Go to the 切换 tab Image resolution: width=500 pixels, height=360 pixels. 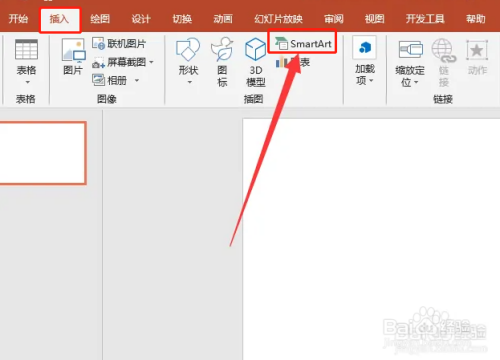click(182, 19)
